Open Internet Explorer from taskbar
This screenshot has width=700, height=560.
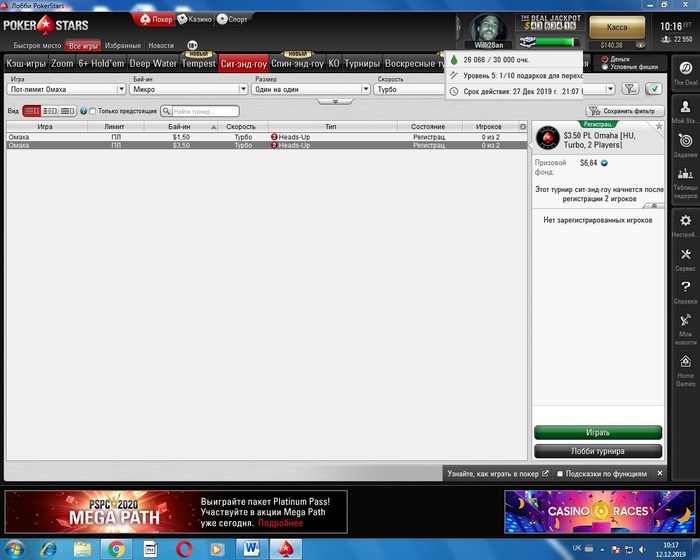coord(48,549)
